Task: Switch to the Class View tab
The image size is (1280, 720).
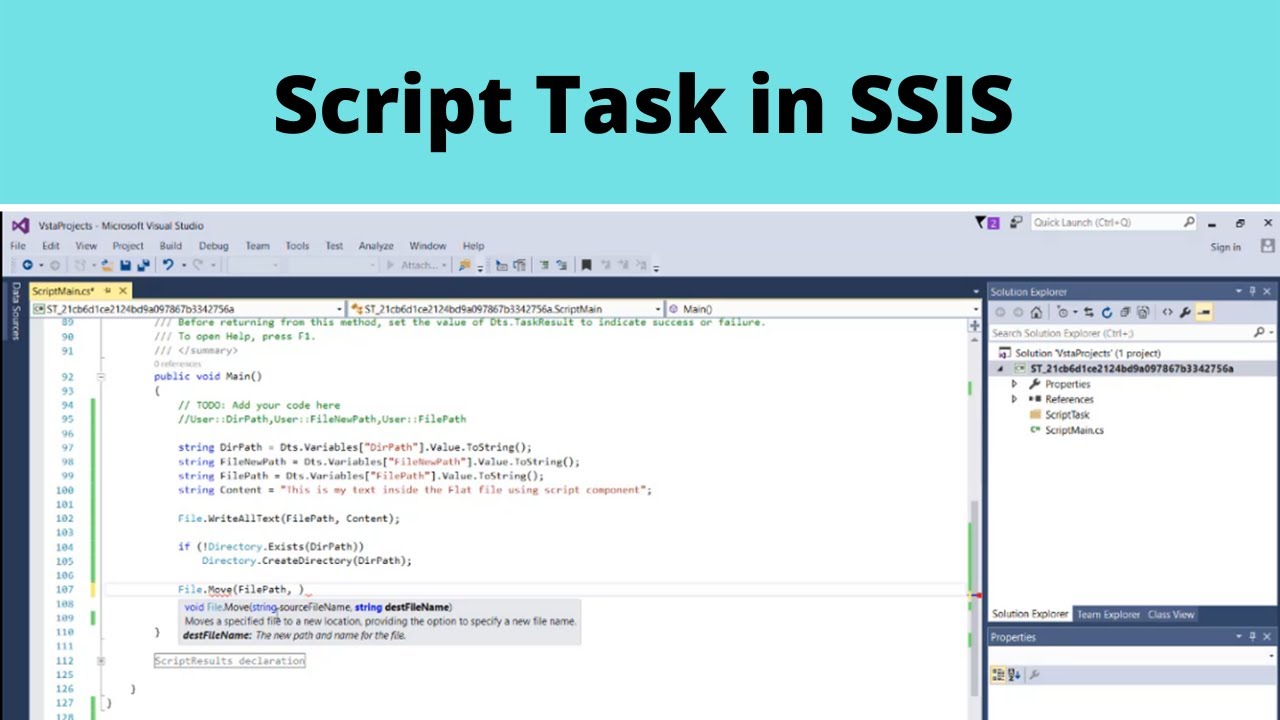Action: 1171,614
